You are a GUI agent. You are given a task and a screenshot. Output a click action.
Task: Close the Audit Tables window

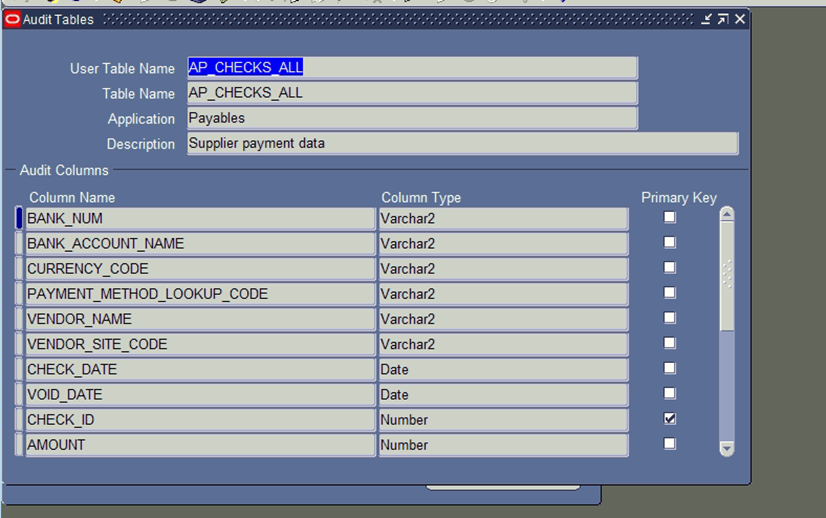click(x=740, y=19)
